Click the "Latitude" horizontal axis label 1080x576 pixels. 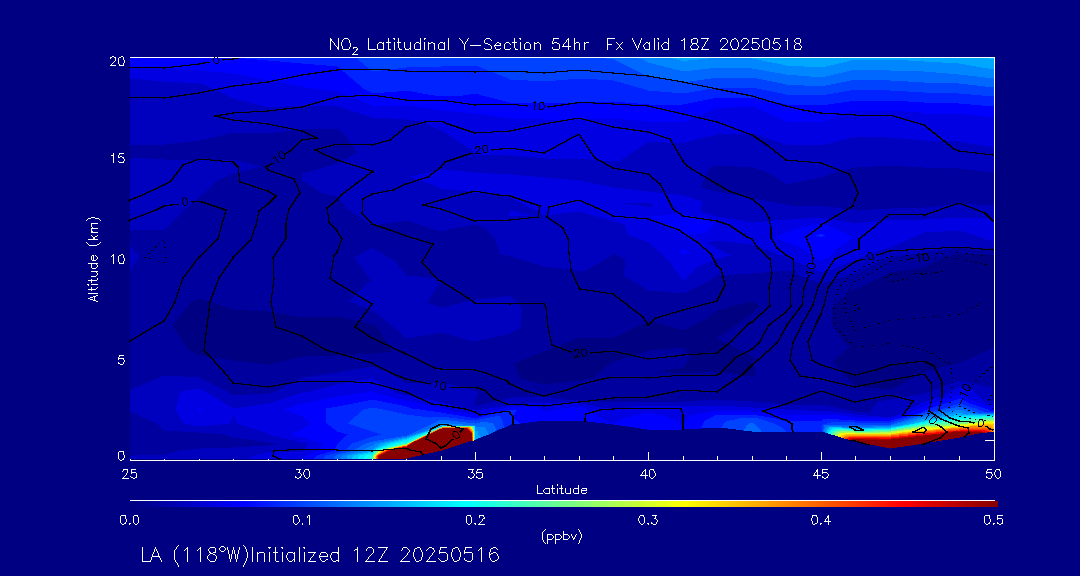pos(561,490)
